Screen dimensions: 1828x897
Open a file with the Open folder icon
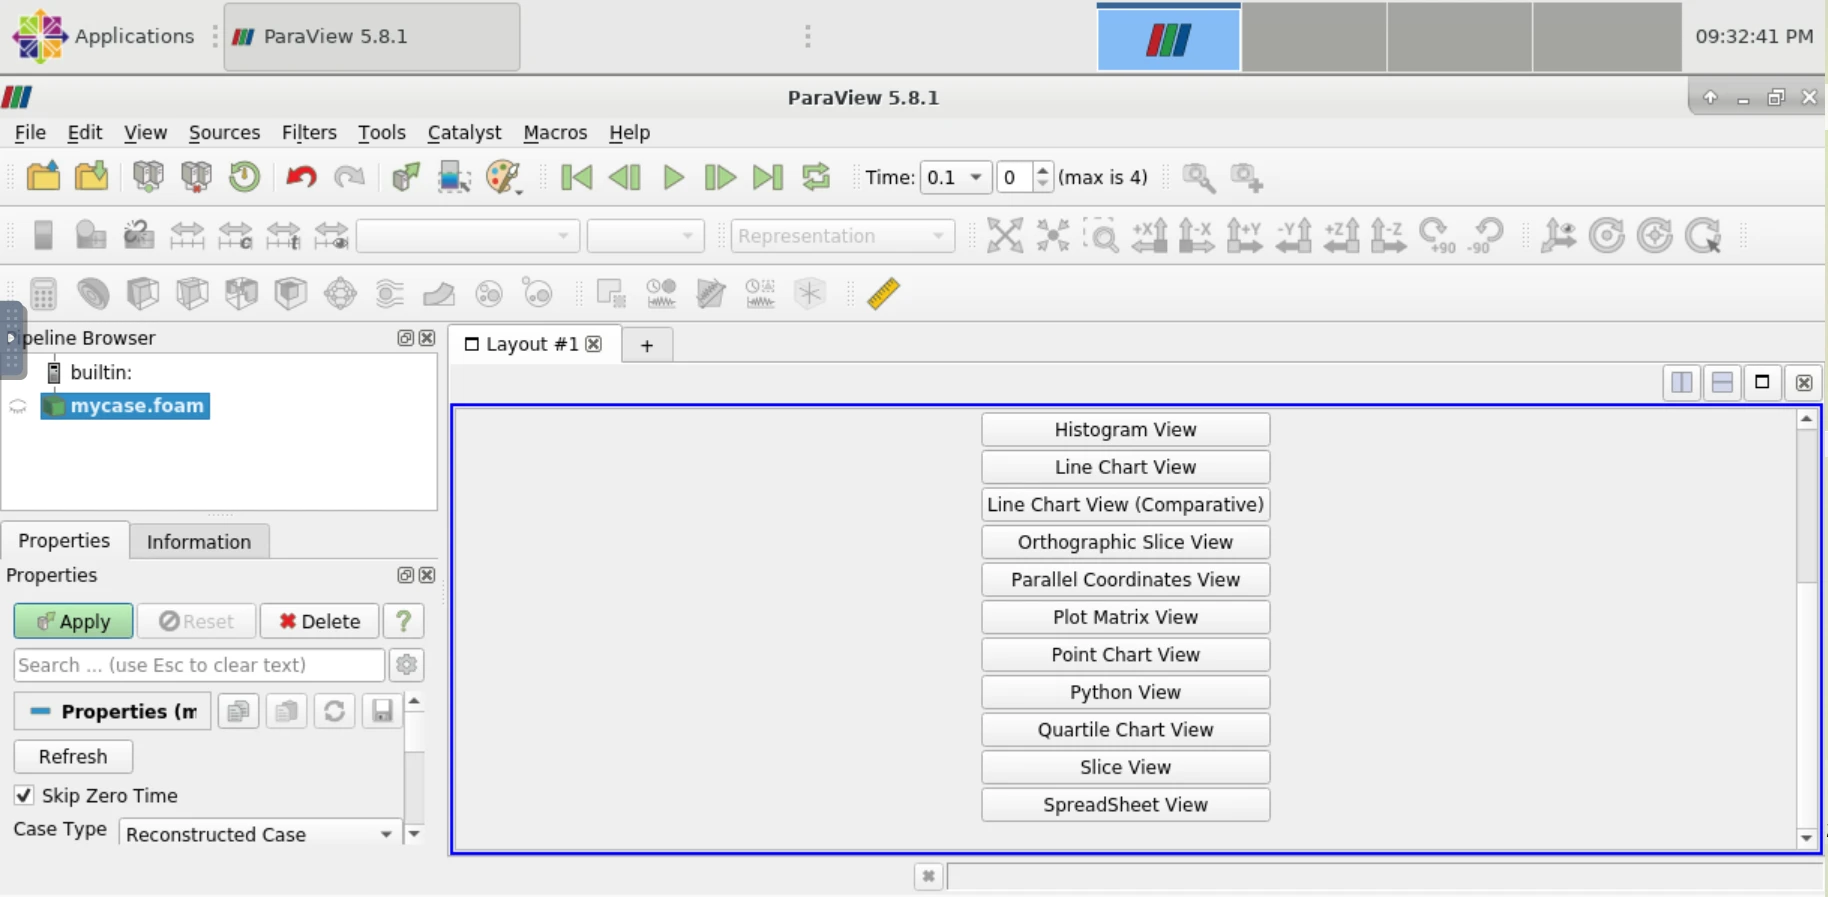tap(43, 177)
